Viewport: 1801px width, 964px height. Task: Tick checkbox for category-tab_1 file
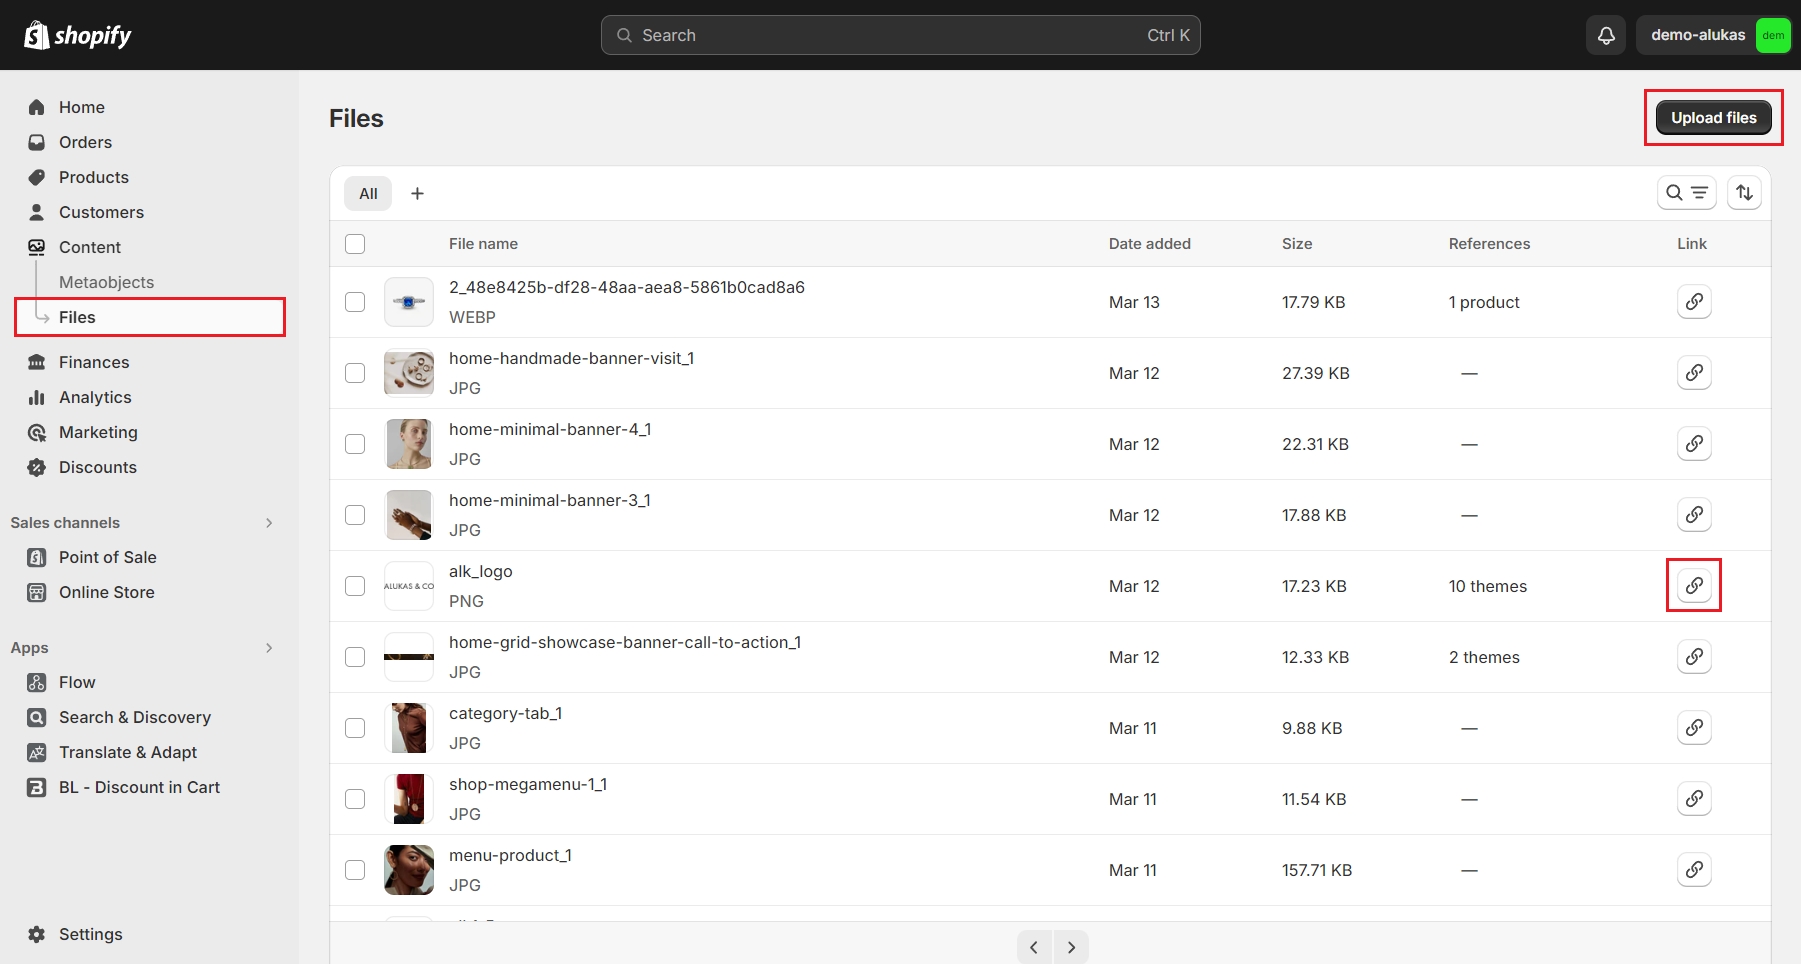click(x=355, y=728)
